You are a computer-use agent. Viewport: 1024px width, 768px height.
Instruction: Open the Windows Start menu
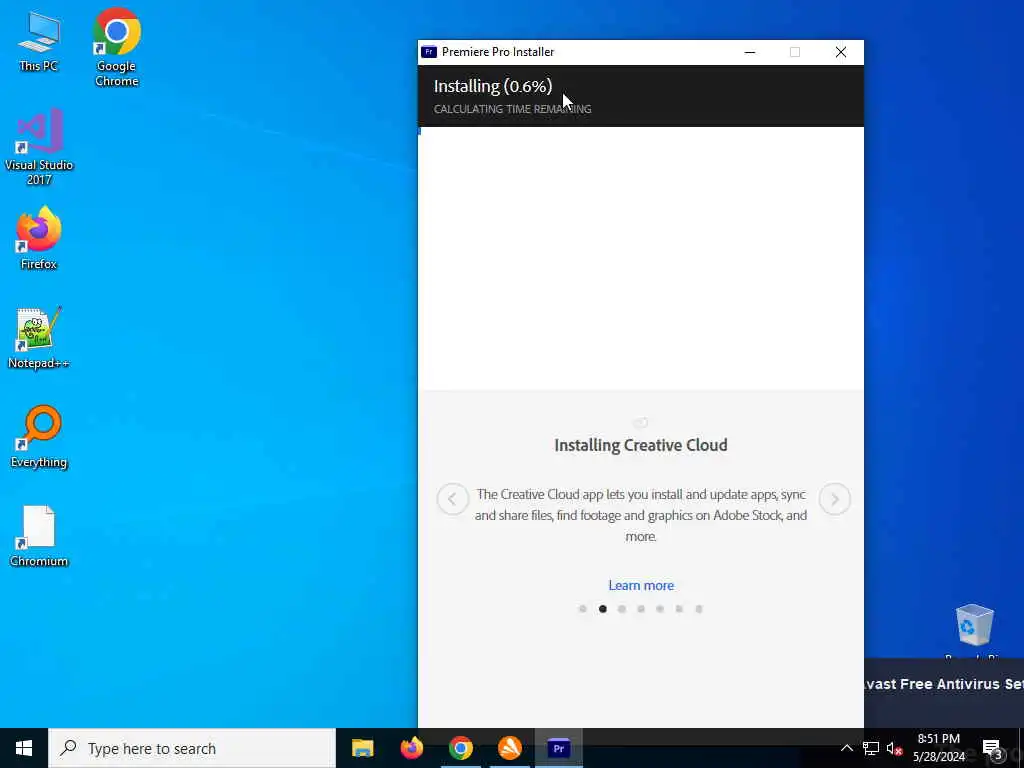[24, 748]
